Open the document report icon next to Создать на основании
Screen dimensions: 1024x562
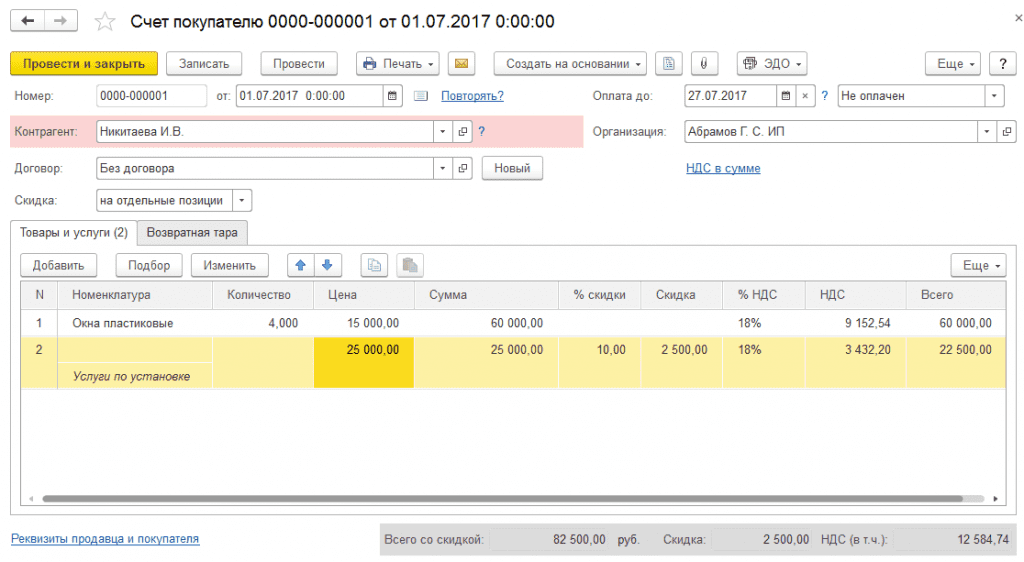tap(669, 64)
